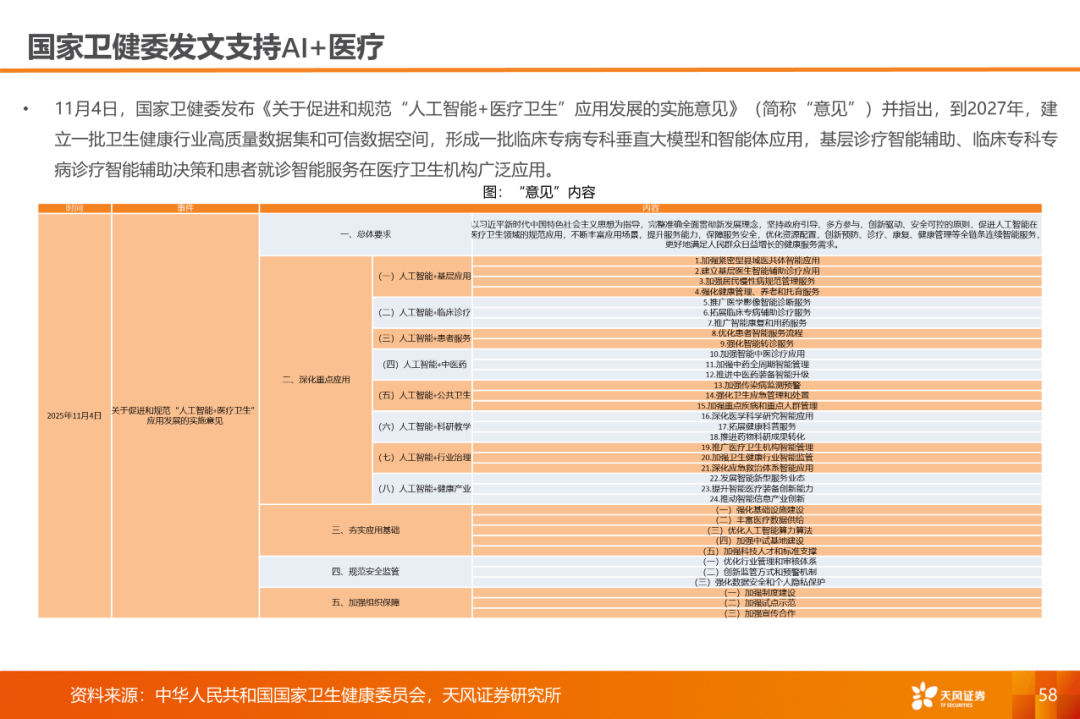Click the row label 四、规范安全监管
This screenshot has width=1080, height=719.
365,571
